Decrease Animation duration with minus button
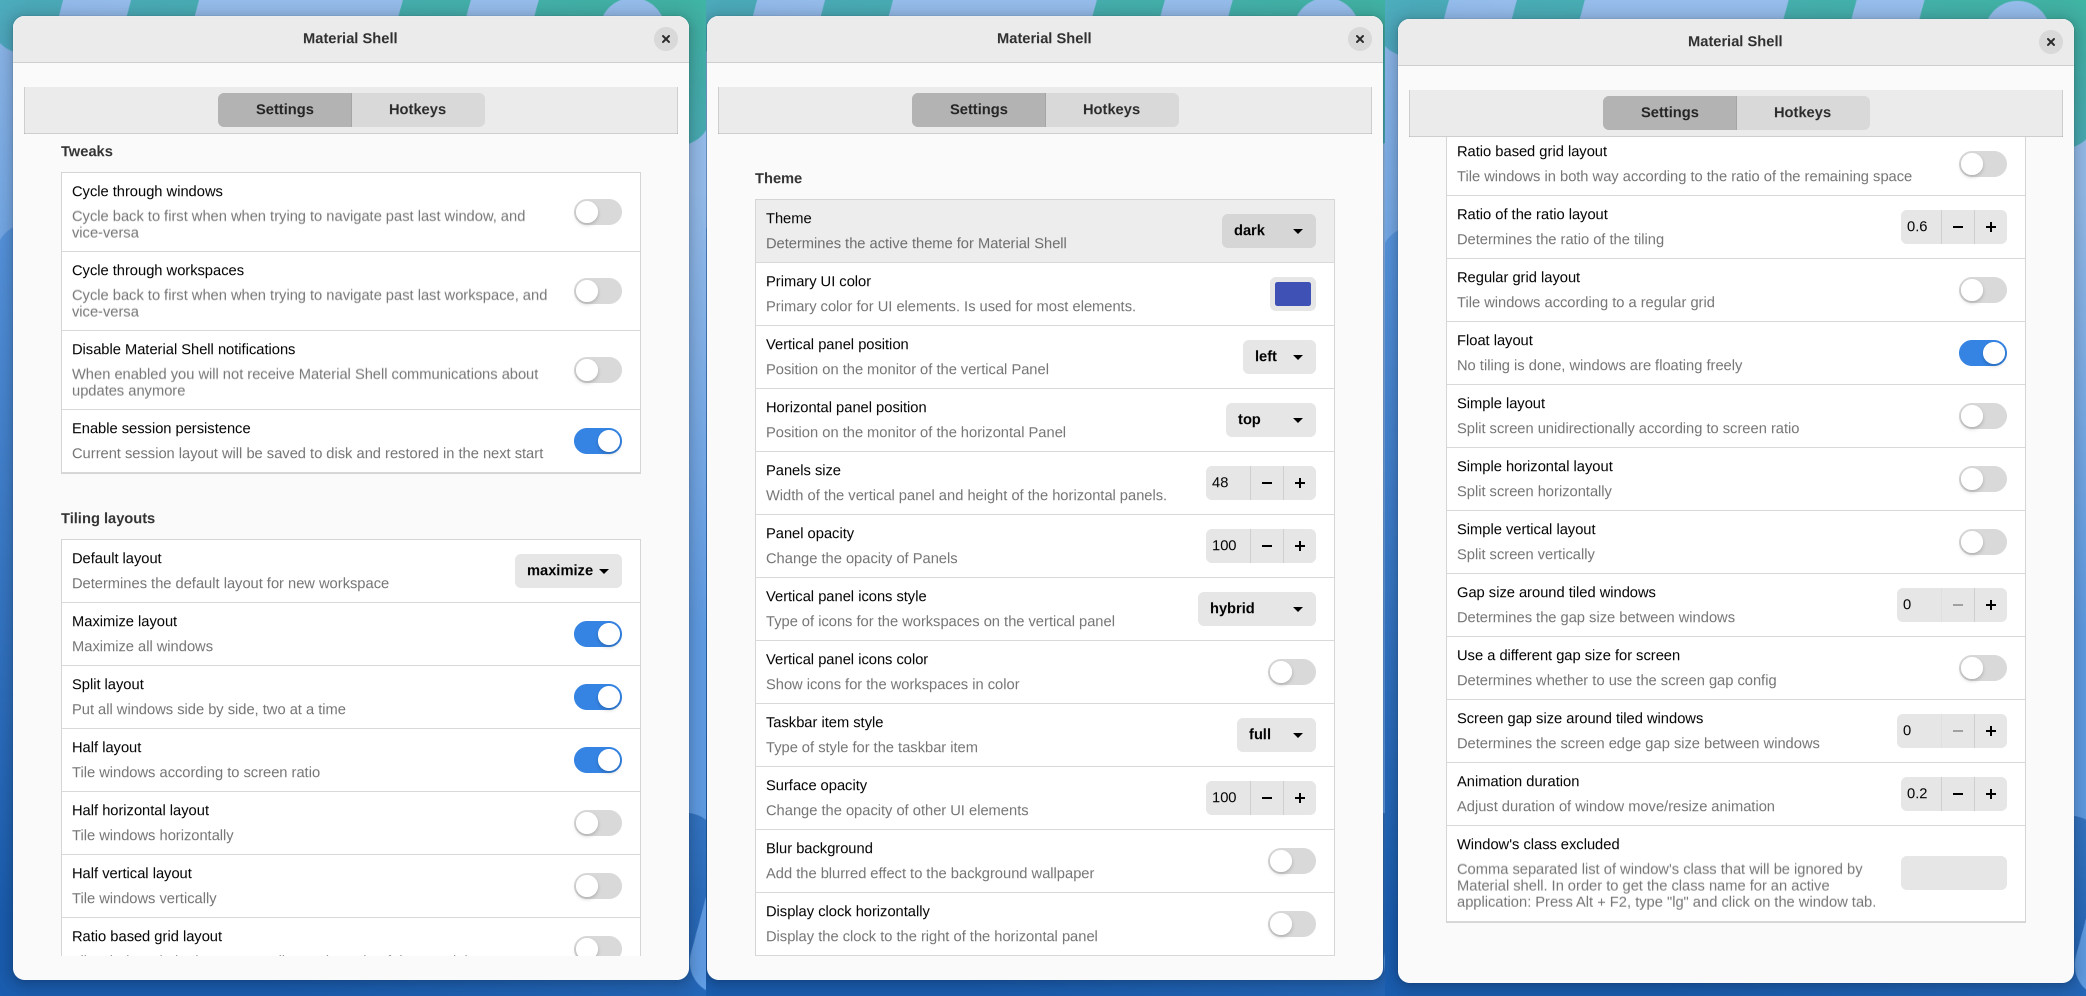2086x996 pixels. pyautogui.click(x=1957, y=794)
